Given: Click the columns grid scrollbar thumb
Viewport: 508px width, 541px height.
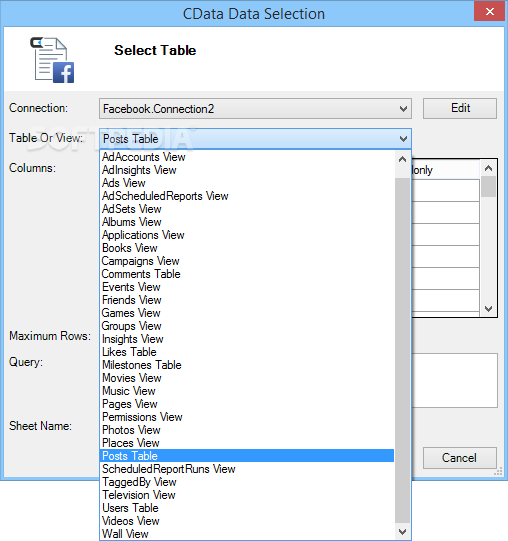Looking at the screenshot, I should 488,186.
